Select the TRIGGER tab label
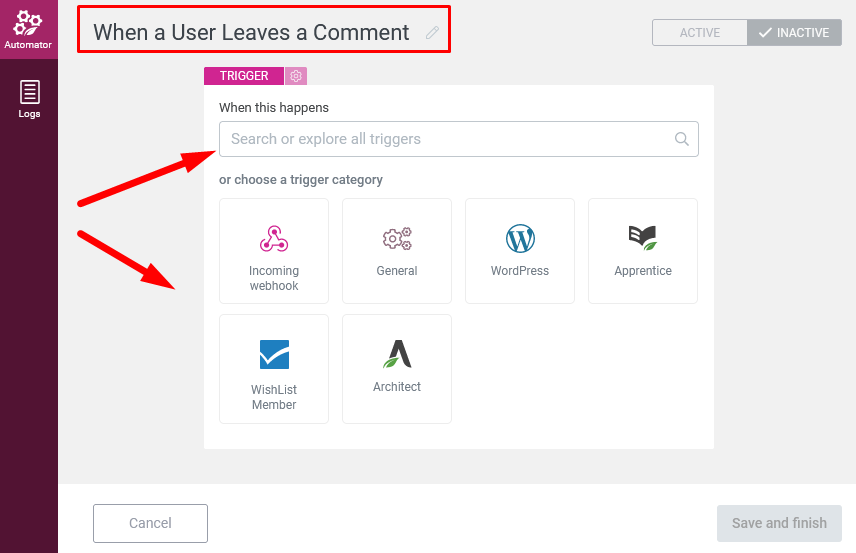This screenshot has height=553, width=856. tap(244, 76)
